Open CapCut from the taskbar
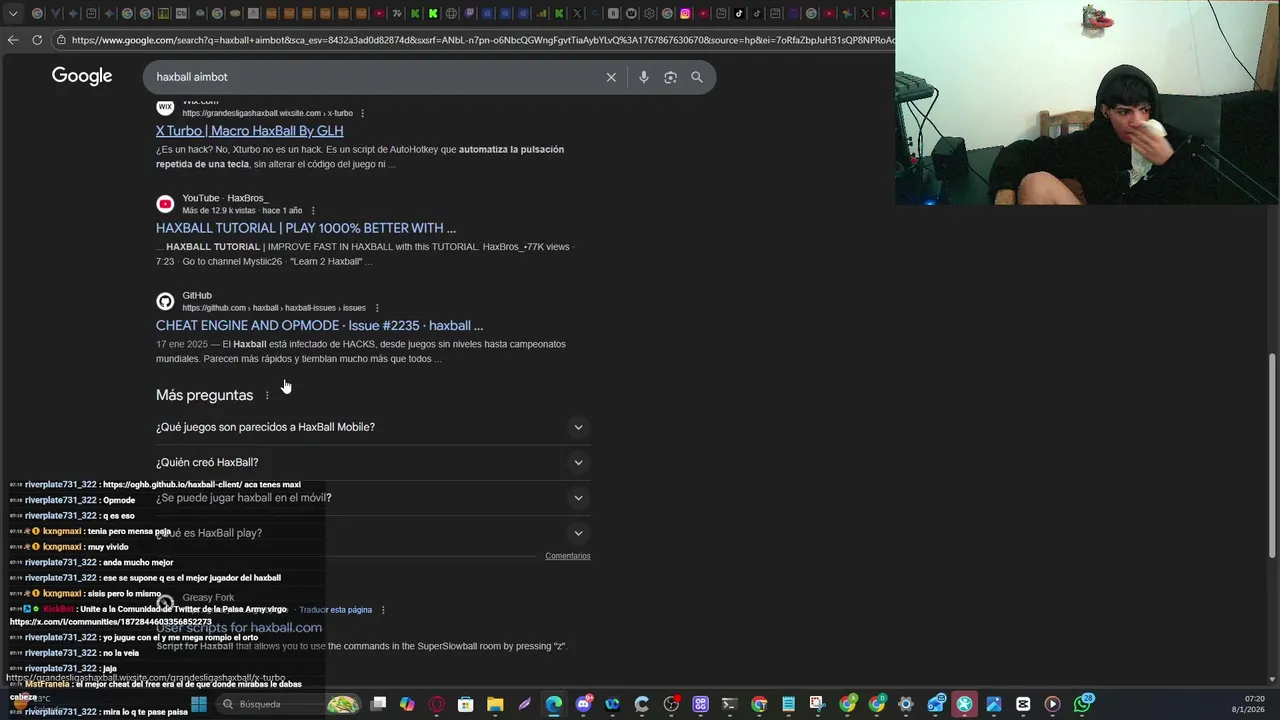 [x=1023, y=704]
